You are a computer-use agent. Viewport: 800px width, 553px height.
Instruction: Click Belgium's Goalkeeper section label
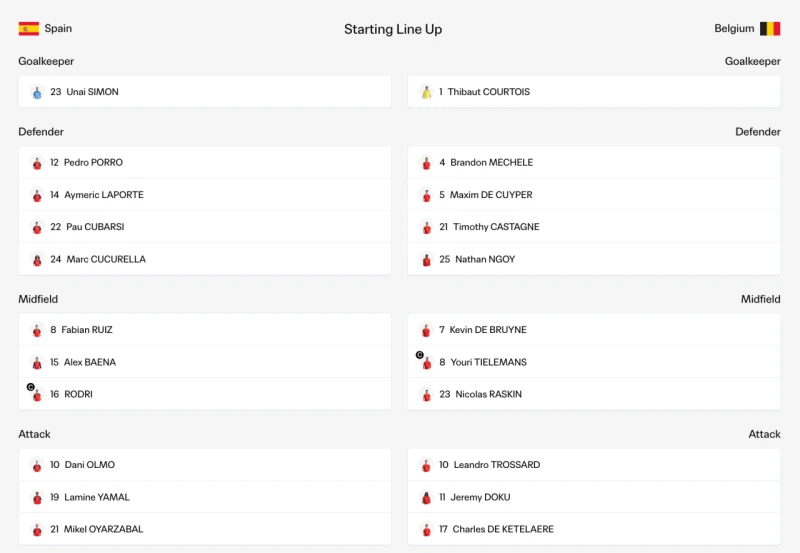pos(753,61)
